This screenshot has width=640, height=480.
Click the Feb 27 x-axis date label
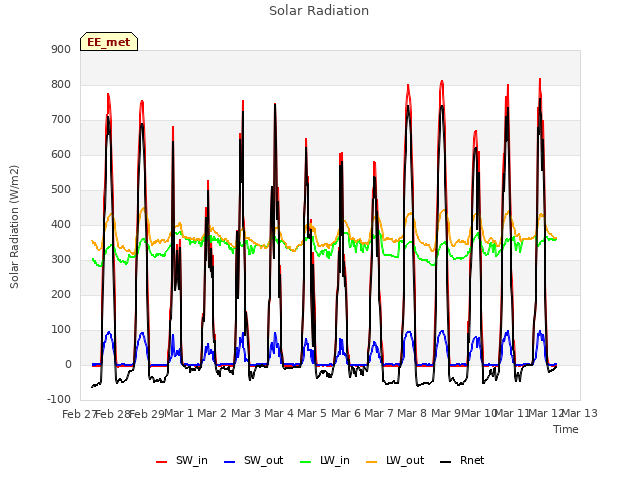point(79,414)
